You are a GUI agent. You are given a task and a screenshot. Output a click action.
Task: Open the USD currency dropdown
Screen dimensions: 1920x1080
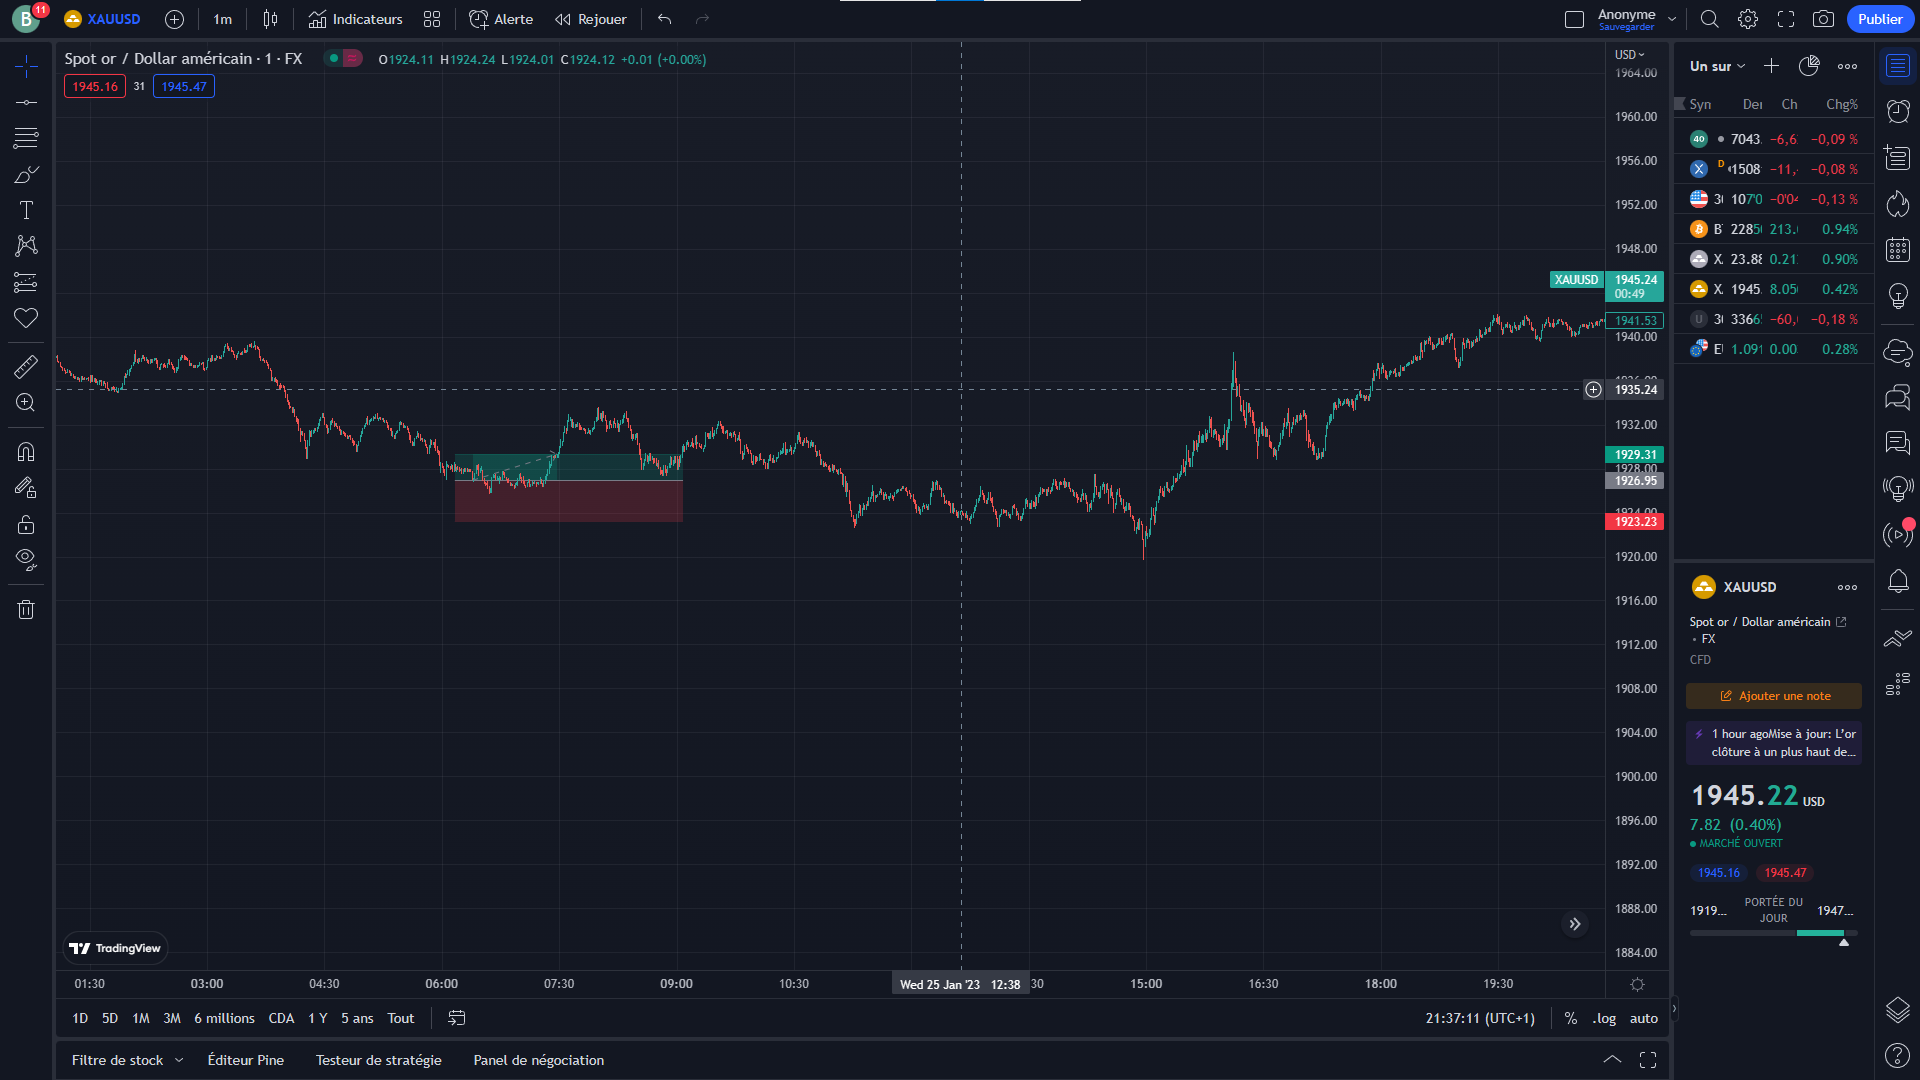click(x=1629, y=54)
